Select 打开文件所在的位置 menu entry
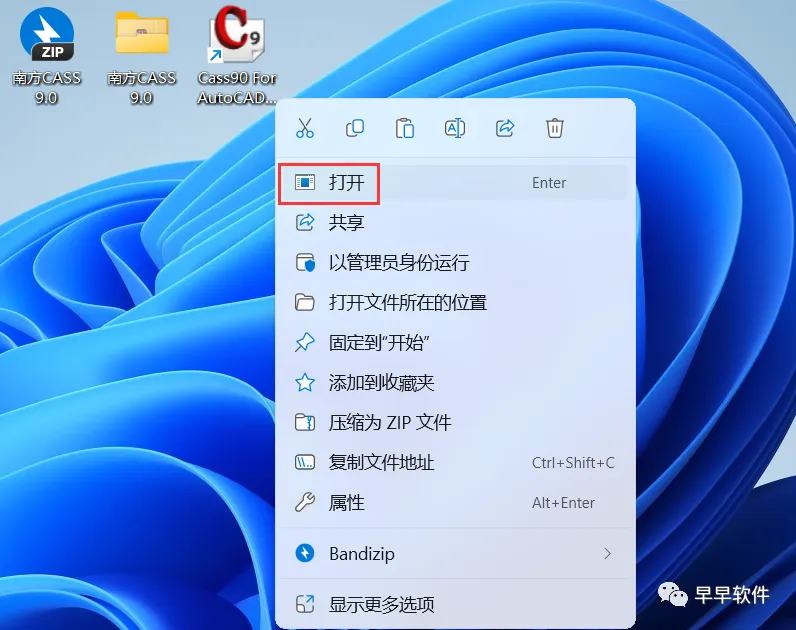 click(454, 303)
